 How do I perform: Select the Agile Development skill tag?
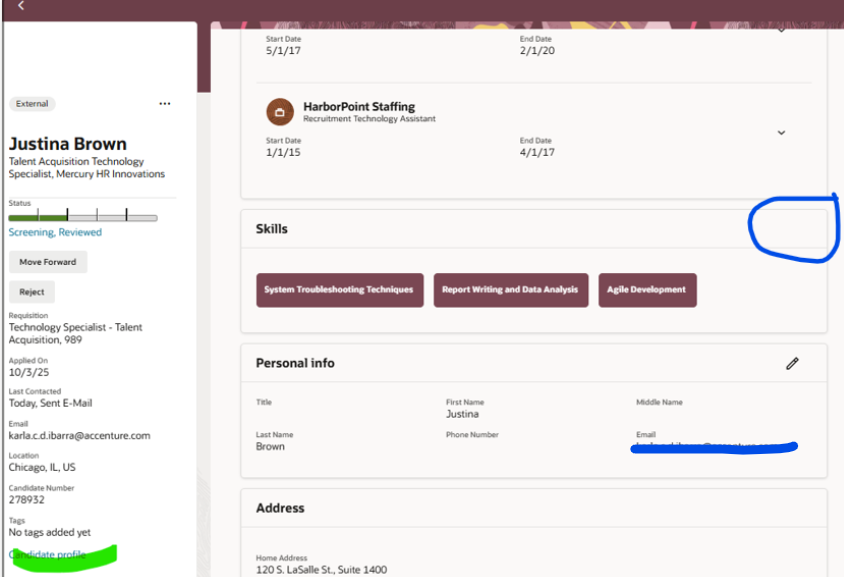point(648,290)
